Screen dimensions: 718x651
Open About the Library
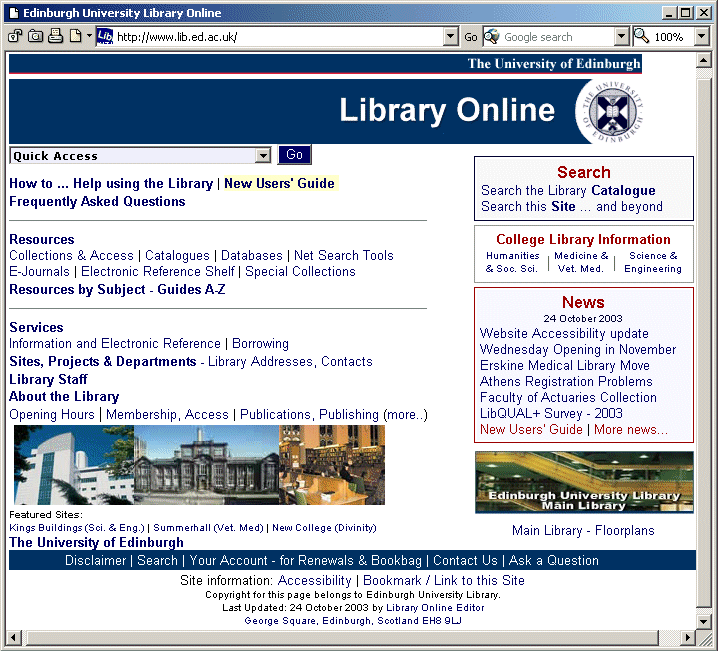(x=64, y=396)
